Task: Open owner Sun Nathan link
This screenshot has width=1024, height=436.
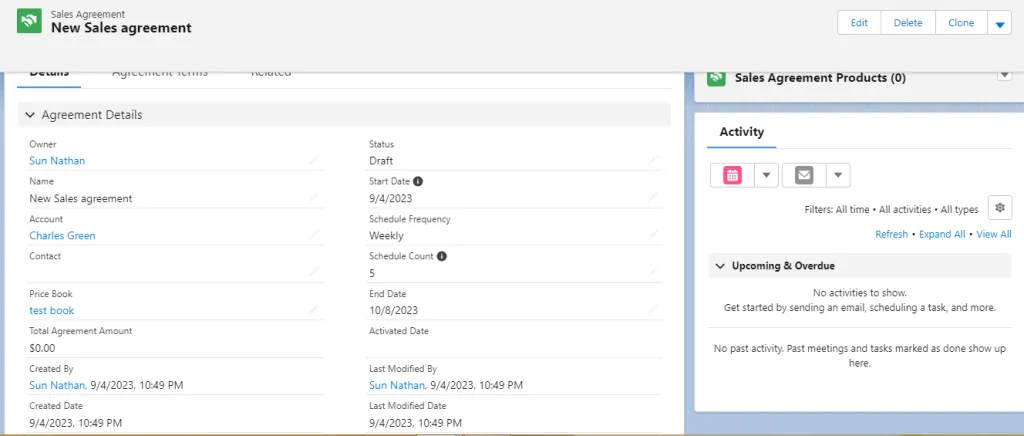Action: [x=57, y=161]
